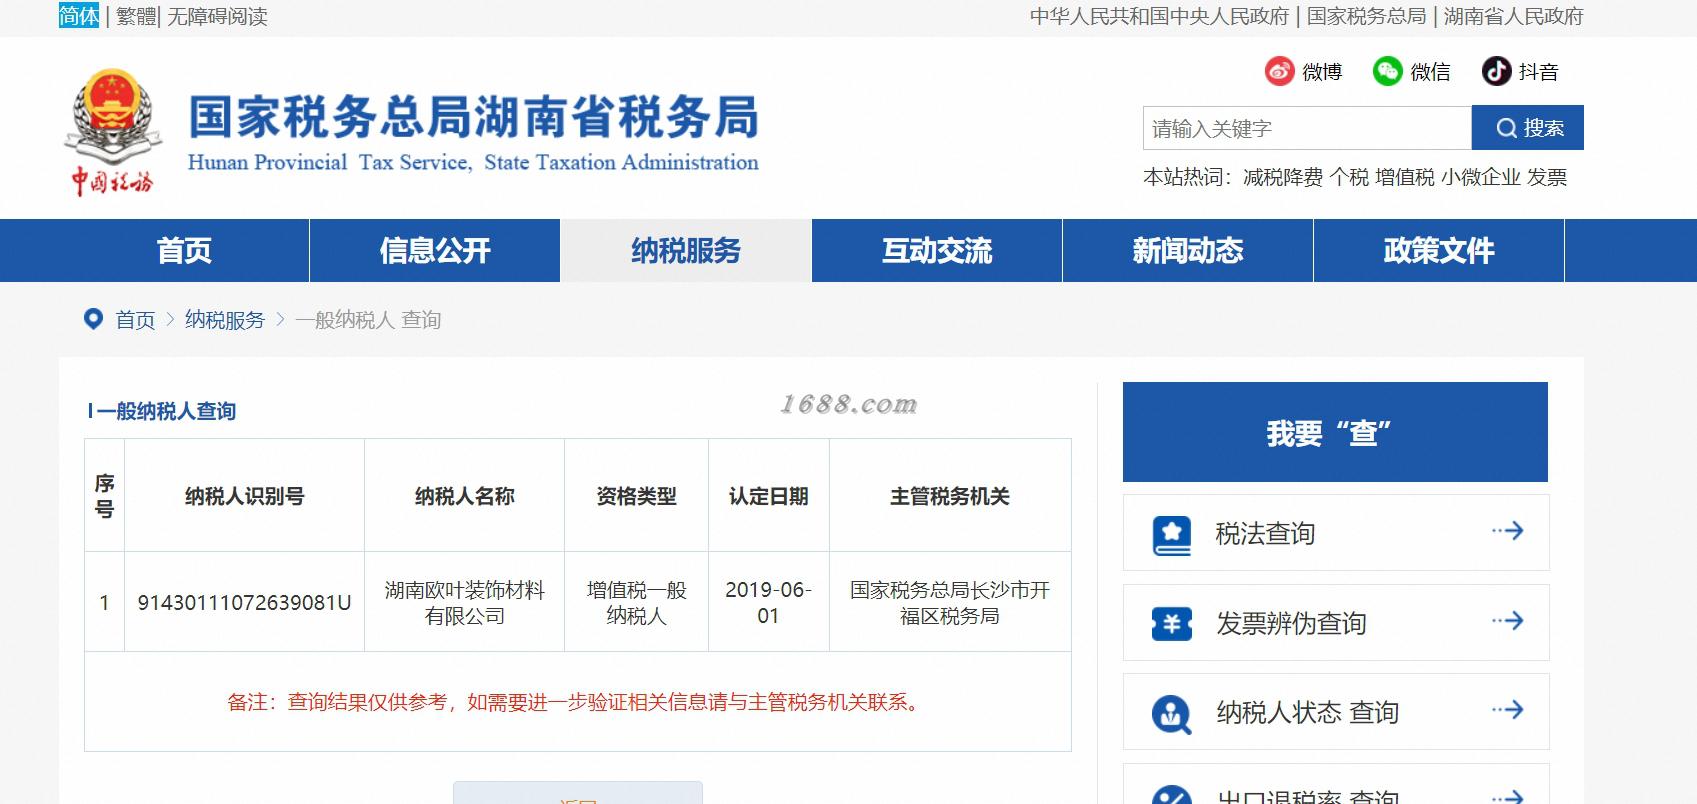This screenshot has width=1697, height=804.
Task: Click hot word 发票
Action: [x=1547, y=177]
